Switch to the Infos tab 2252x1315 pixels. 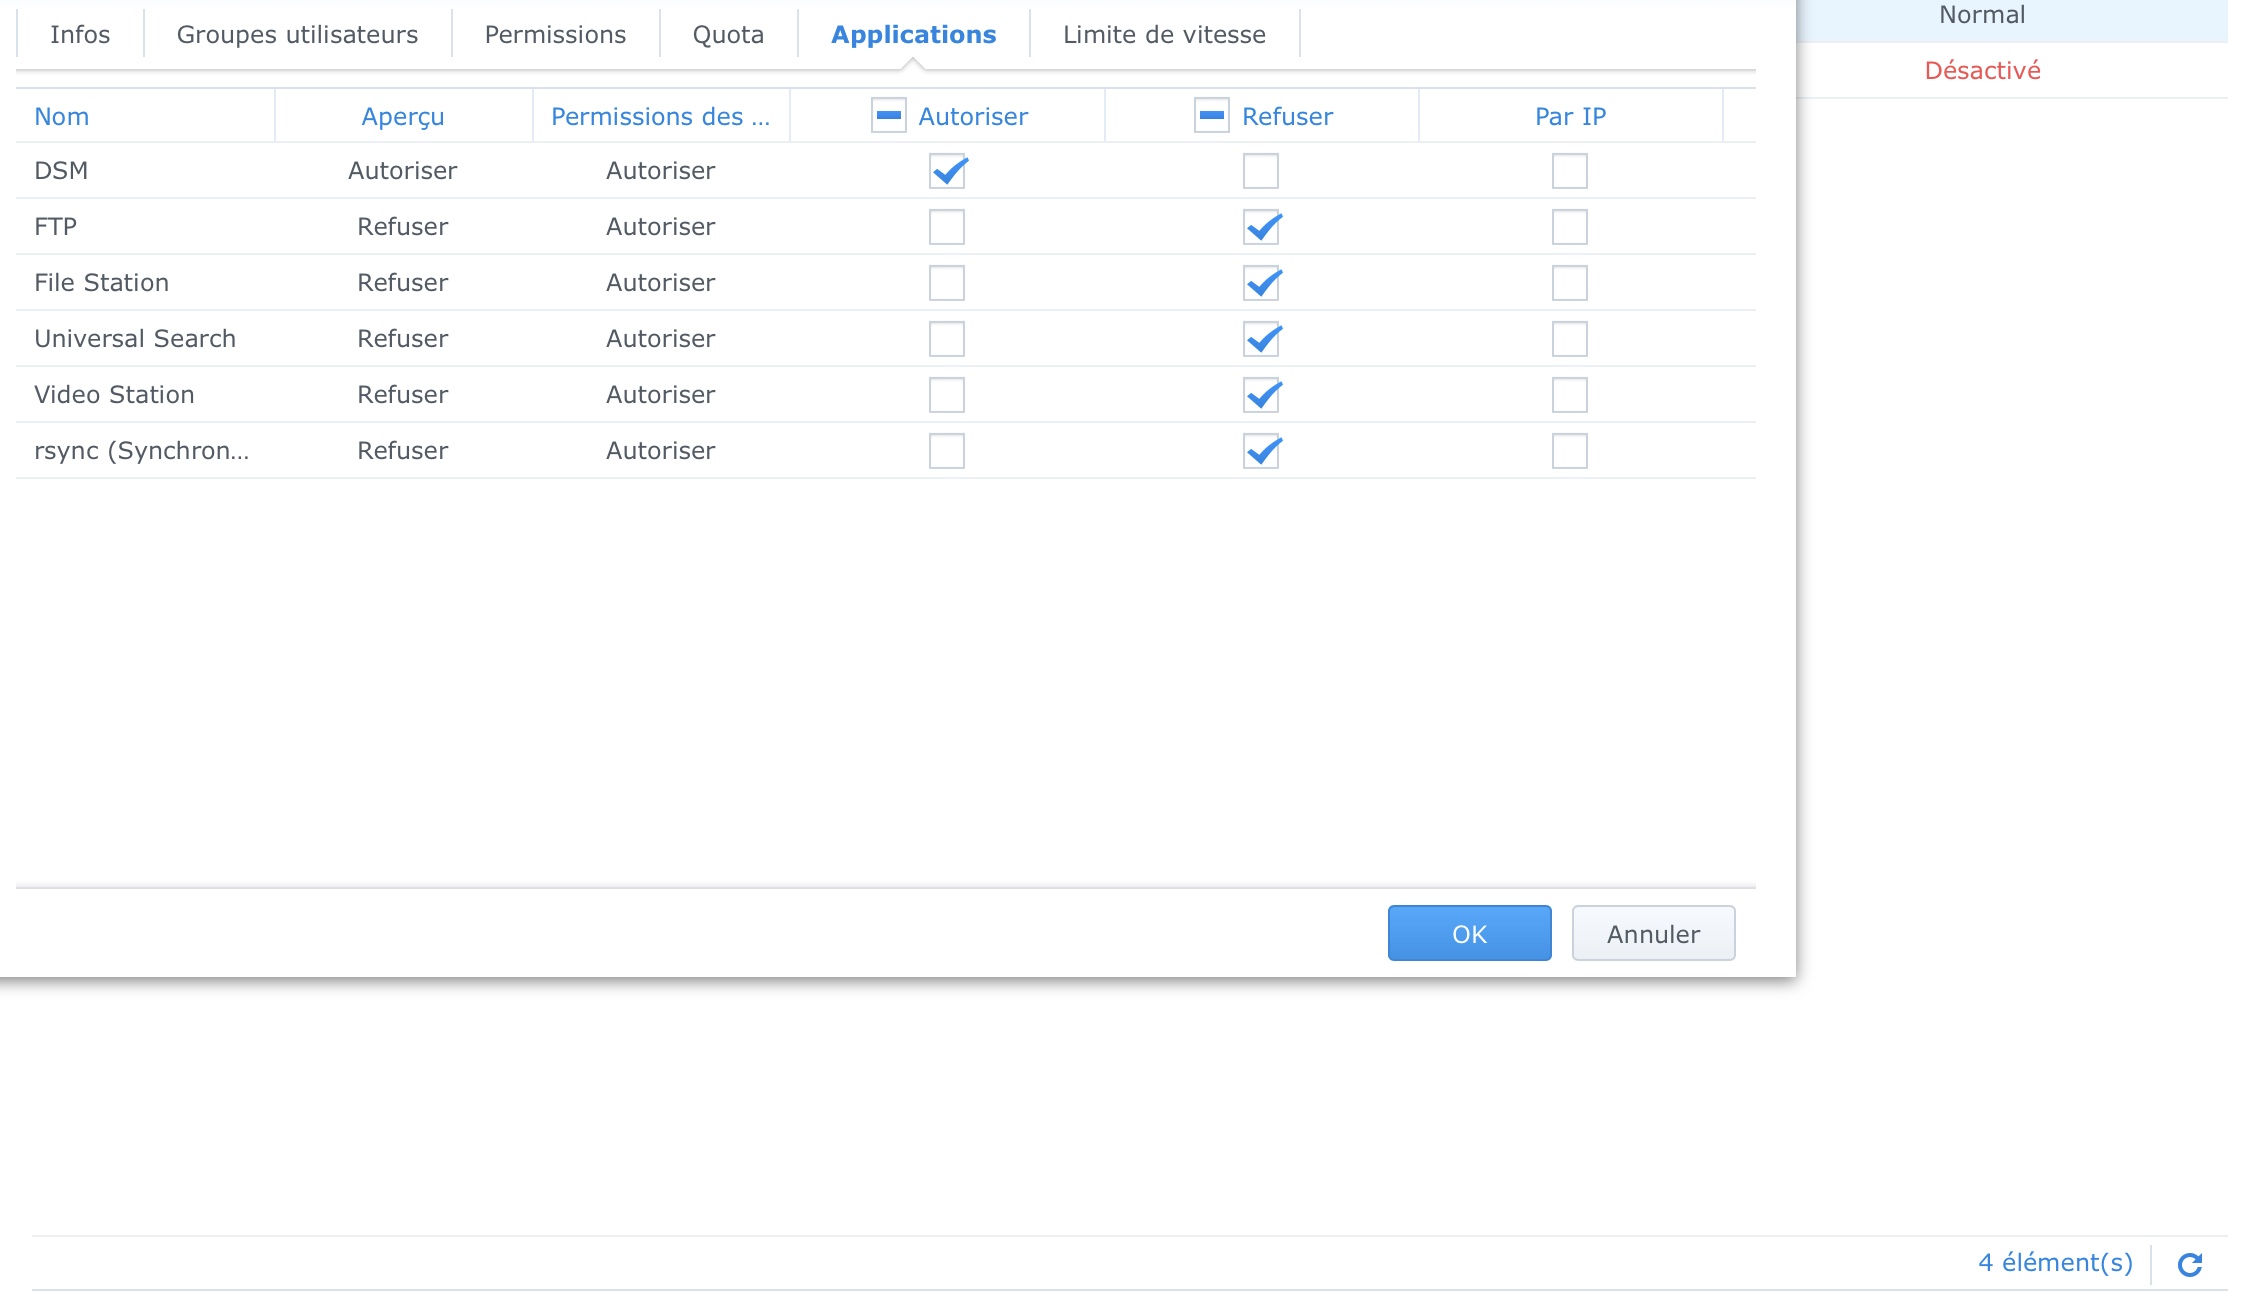80,35
